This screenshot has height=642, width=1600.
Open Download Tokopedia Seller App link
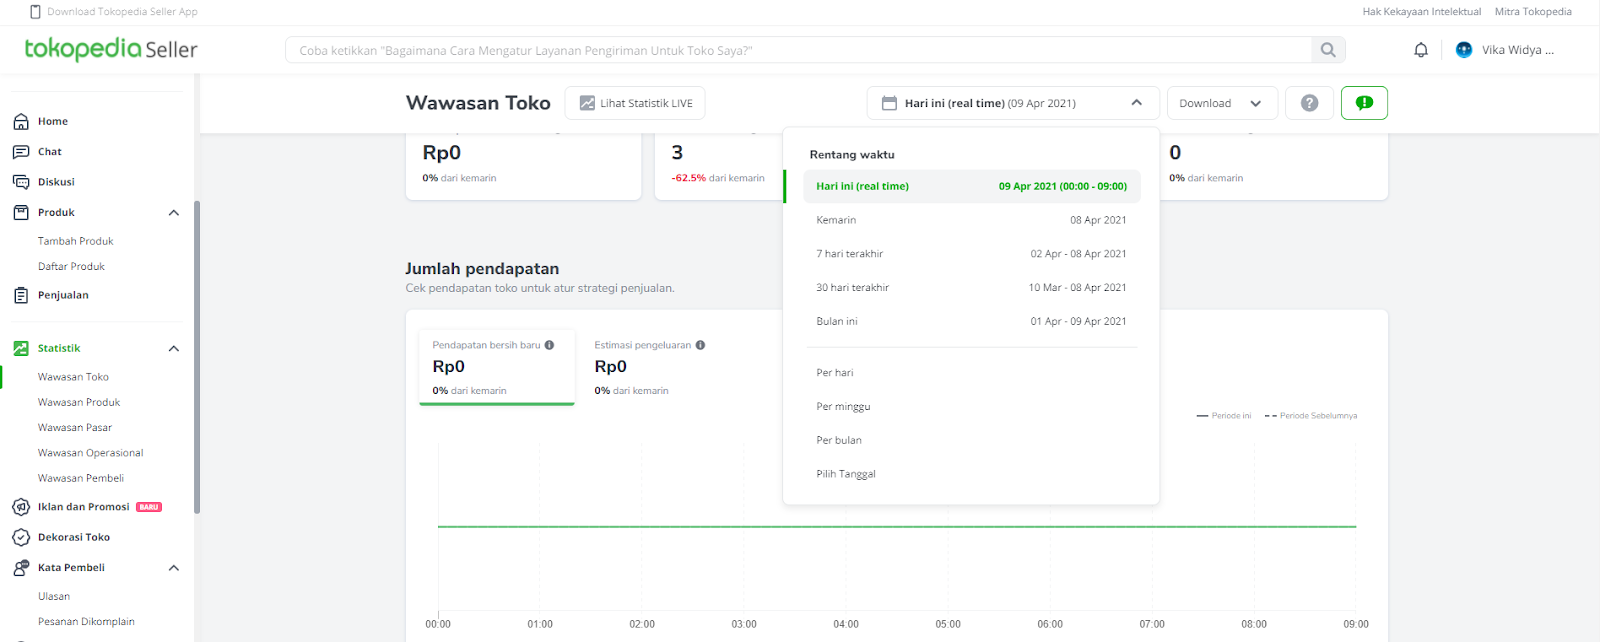tap(122, 12)
